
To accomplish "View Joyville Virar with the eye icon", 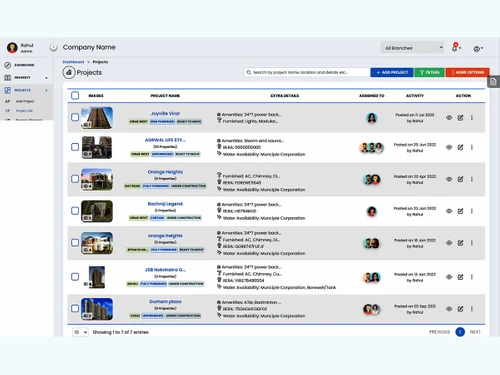I will [449, 118].
